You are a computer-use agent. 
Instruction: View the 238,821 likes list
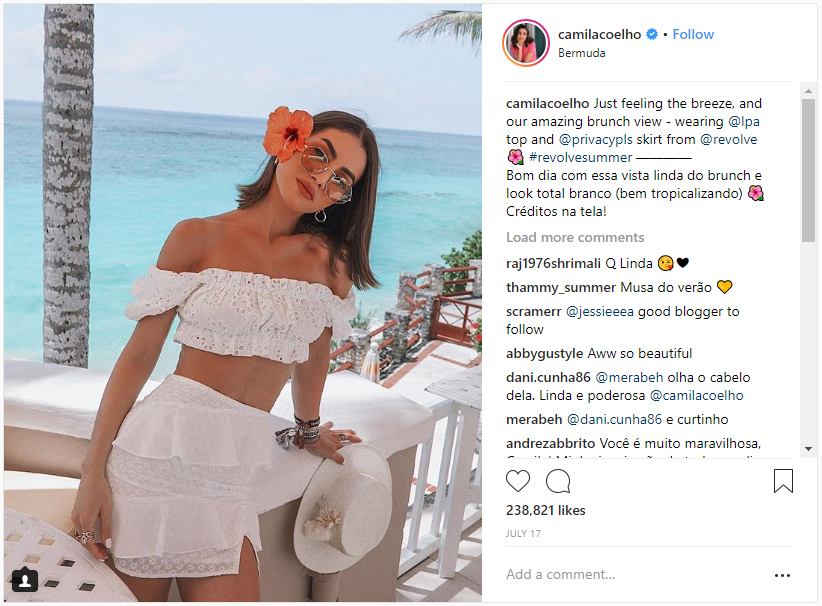click(546, 511)
